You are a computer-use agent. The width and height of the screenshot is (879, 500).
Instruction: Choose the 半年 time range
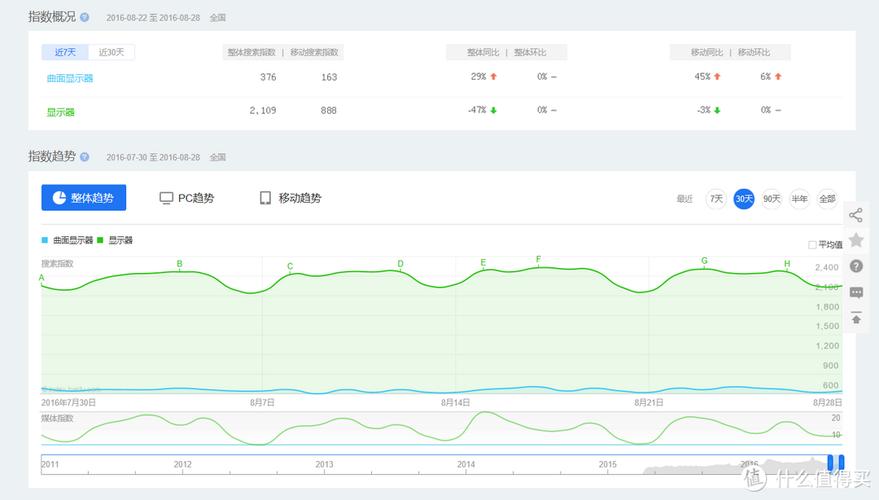coord(799,199)
